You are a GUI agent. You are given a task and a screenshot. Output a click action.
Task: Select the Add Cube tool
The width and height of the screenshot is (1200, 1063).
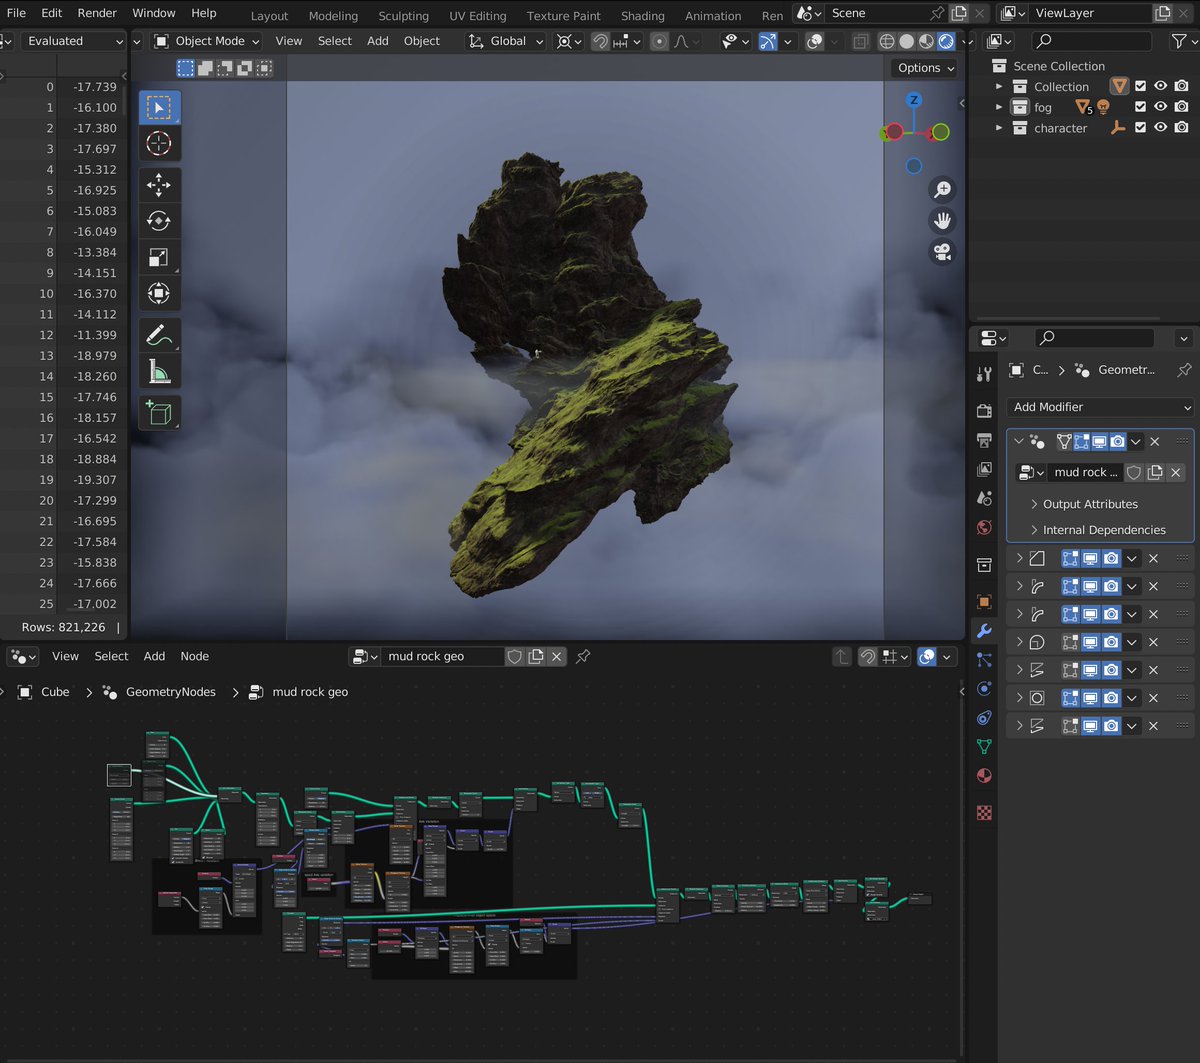point(158,412)
